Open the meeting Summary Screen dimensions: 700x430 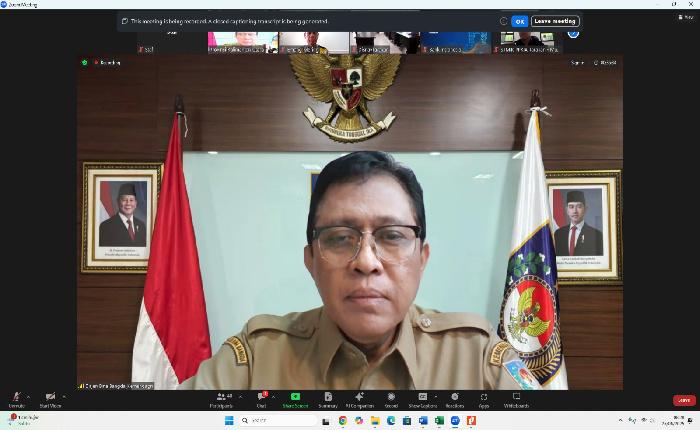click(328, 400)
